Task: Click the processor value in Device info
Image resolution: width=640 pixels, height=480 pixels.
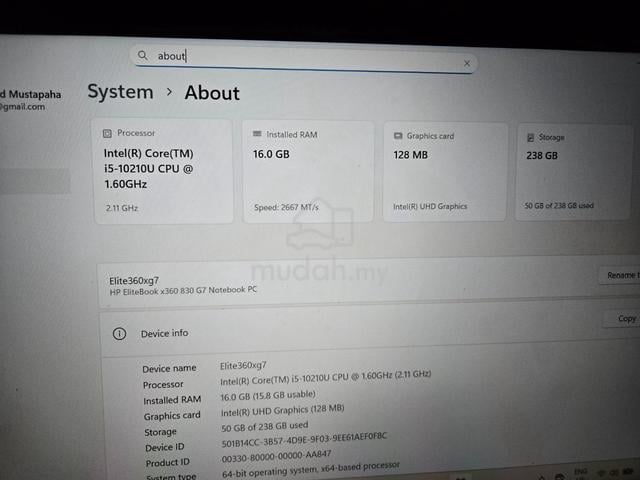Action: tap(325, 378)
